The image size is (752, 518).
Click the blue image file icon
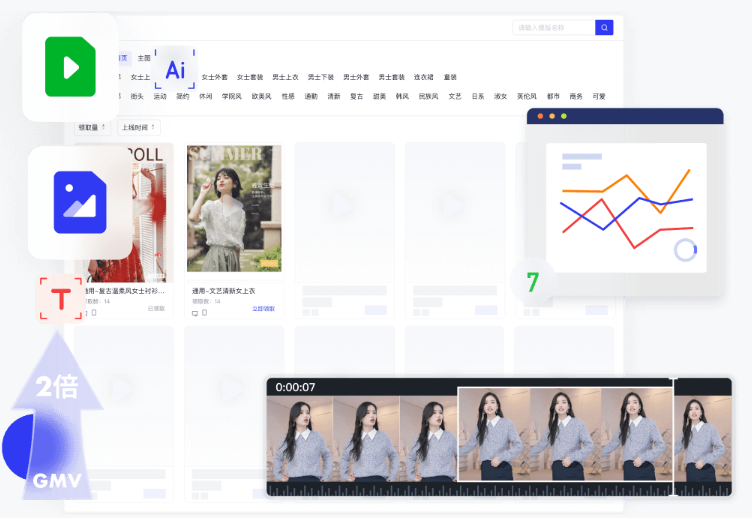tap(80, 202)
